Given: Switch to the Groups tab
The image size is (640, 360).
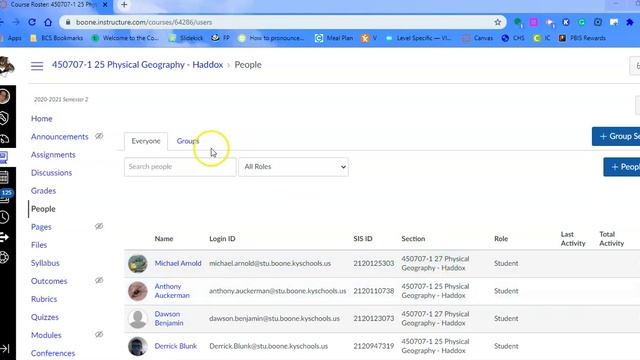Looking at the screenshot, I should 188,141.
